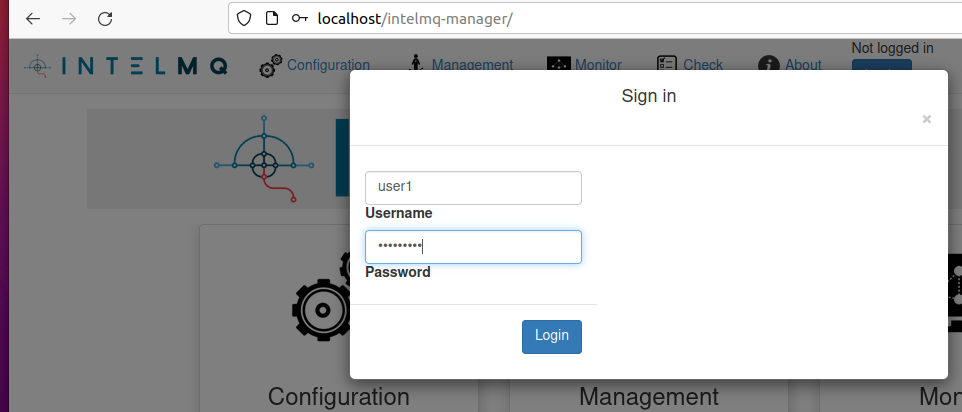962x412 pixels.
Task: Click the Management figure icon in navbar
Action: pyautogui.click(x=417, y=64)
